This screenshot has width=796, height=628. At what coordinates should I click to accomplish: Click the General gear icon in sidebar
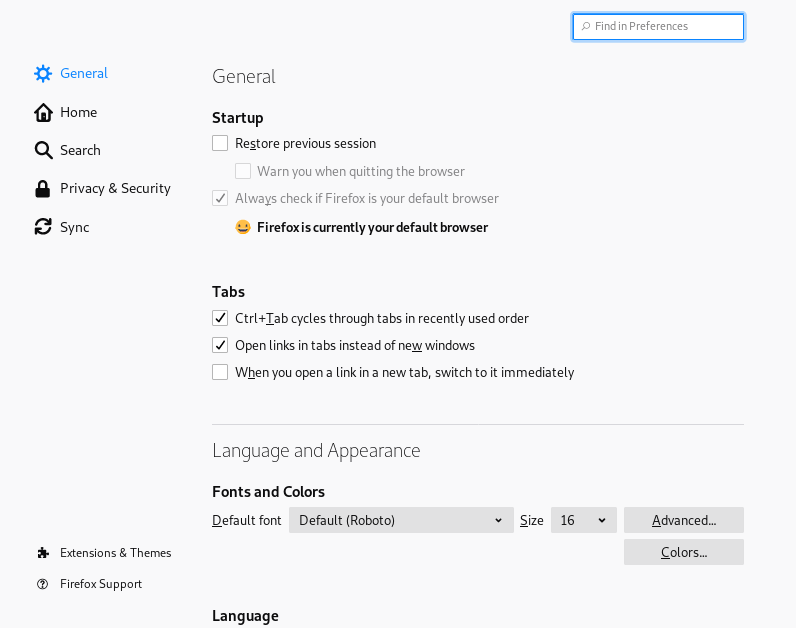point(43,73)
